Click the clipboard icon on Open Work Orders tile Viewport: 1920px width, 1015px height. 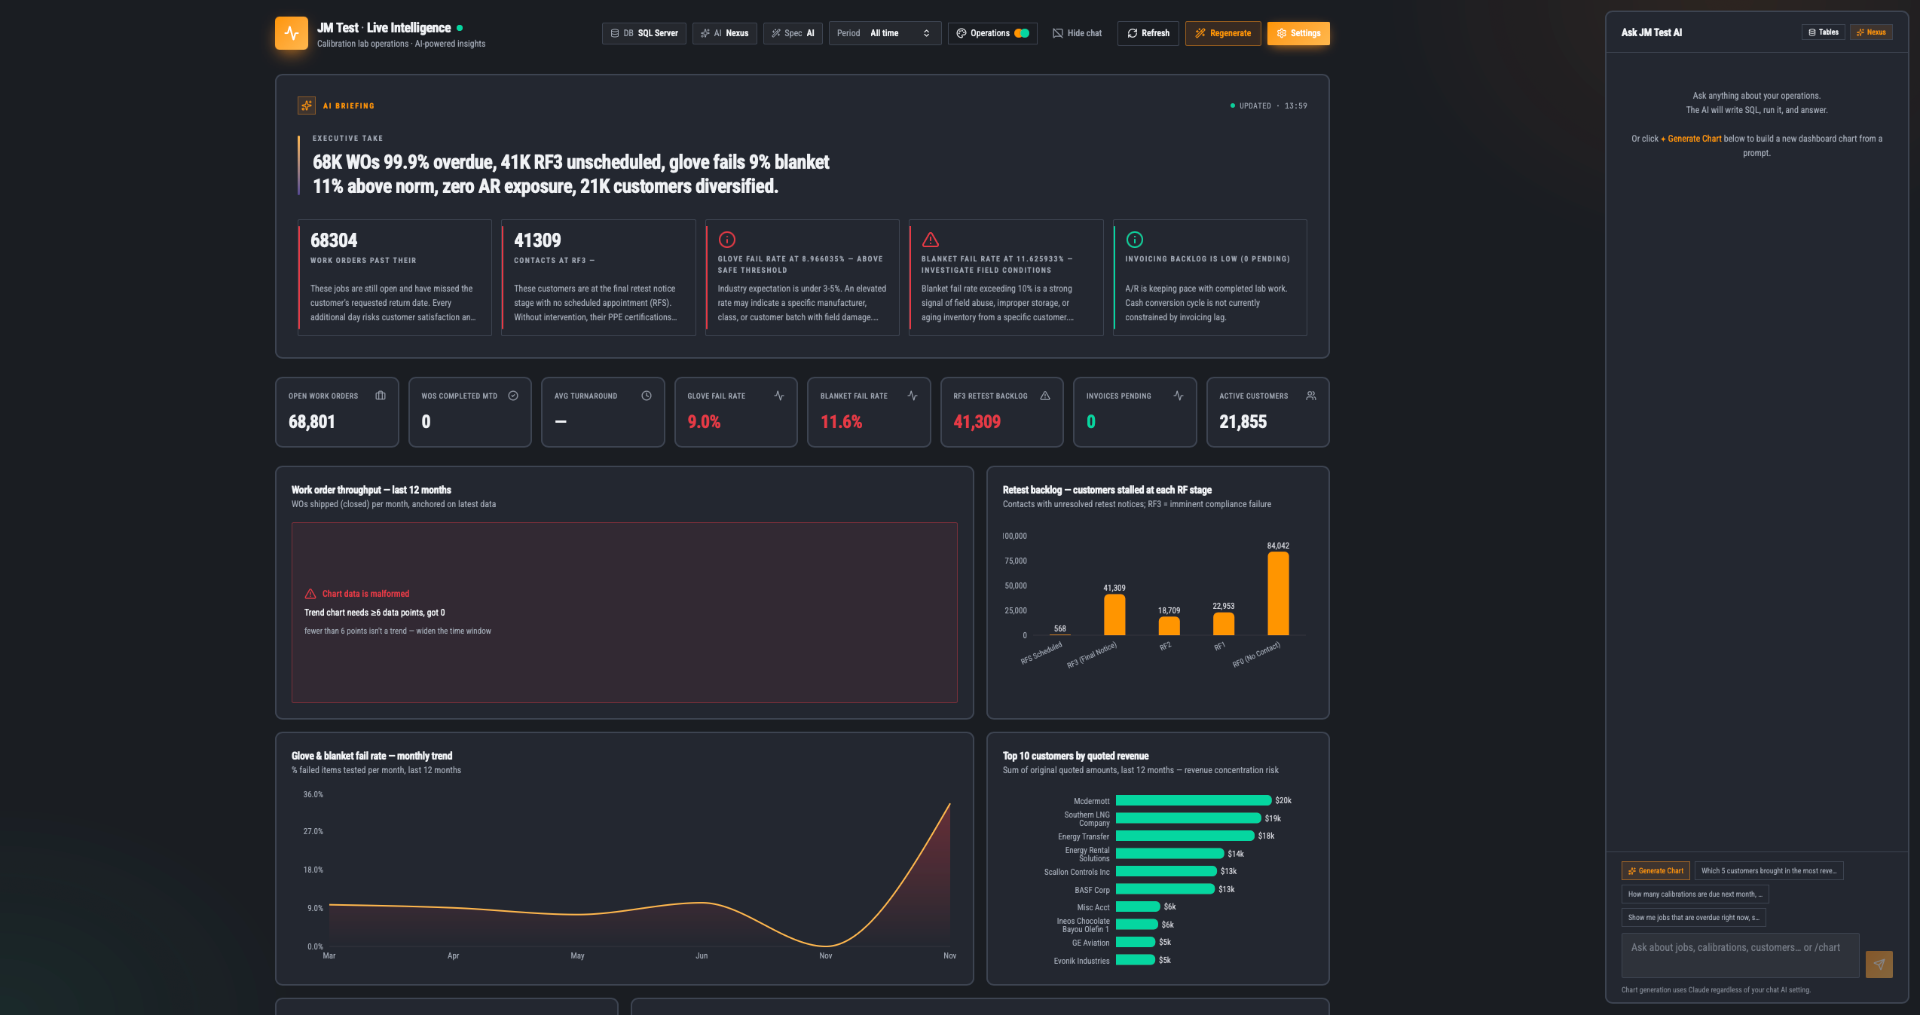[x=380, y=396]
